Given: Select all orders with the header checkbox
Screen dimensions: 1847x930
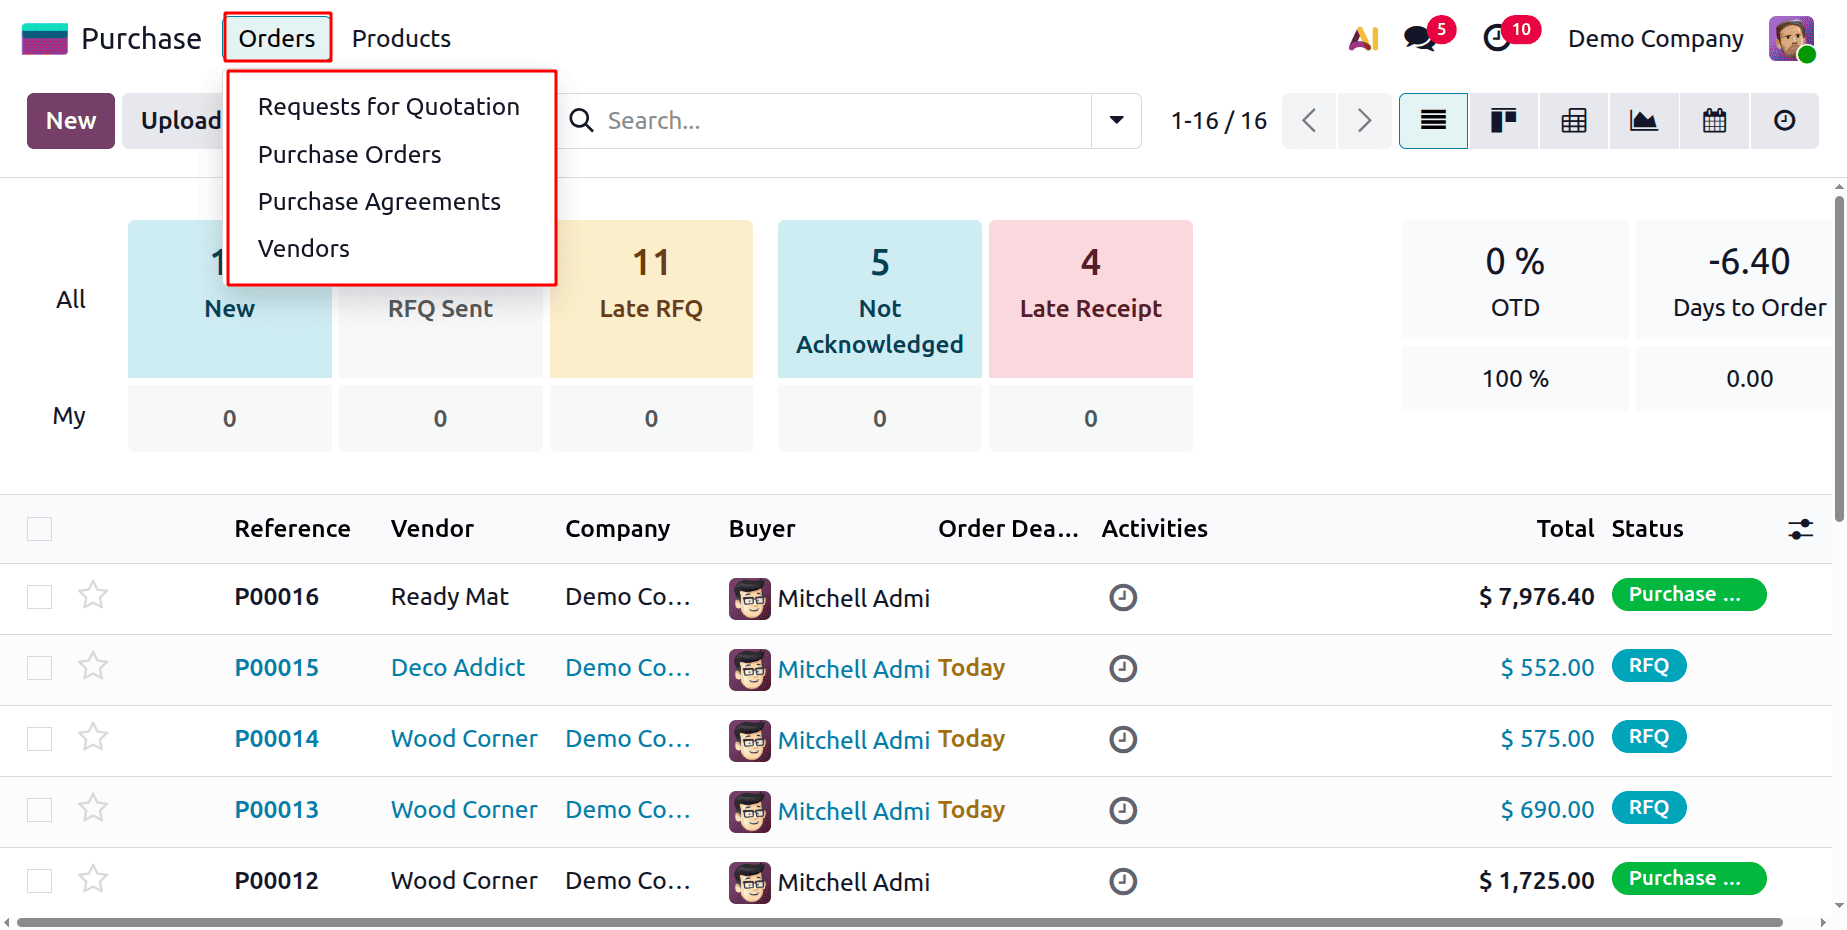Looking at the screenshot, I should point(39,528).
